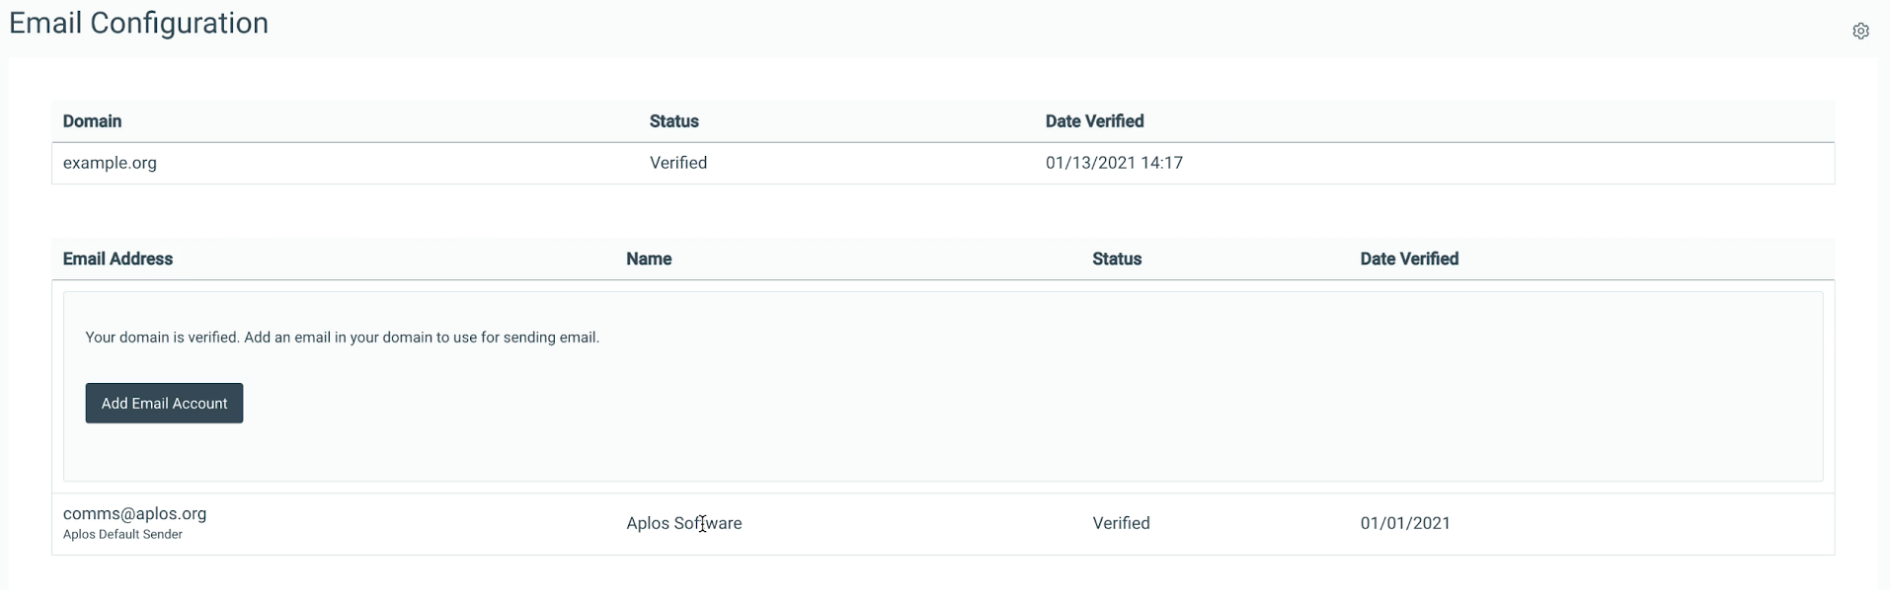1890x590 pixels.
Task: Click the 01/13/2021 14:17 date cell
Action: coord(1114,163)
